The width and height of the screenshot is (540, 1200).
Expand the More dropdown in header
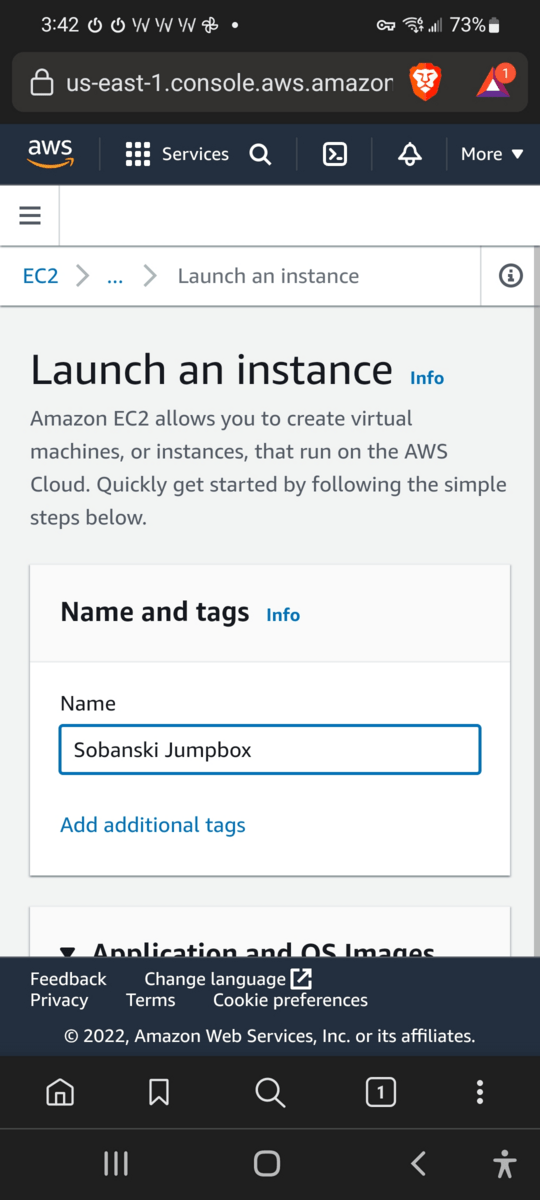click(492, 154)
